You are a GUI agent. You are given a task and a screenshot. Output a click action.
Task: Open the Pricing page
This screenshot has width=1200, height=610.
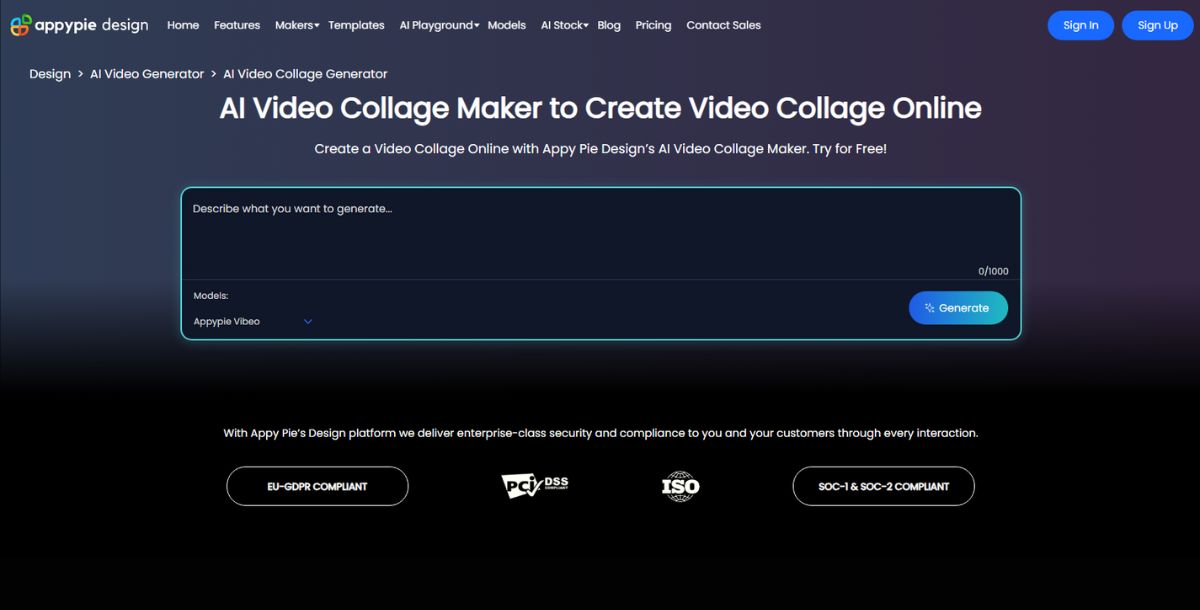[x=653, y=25]
